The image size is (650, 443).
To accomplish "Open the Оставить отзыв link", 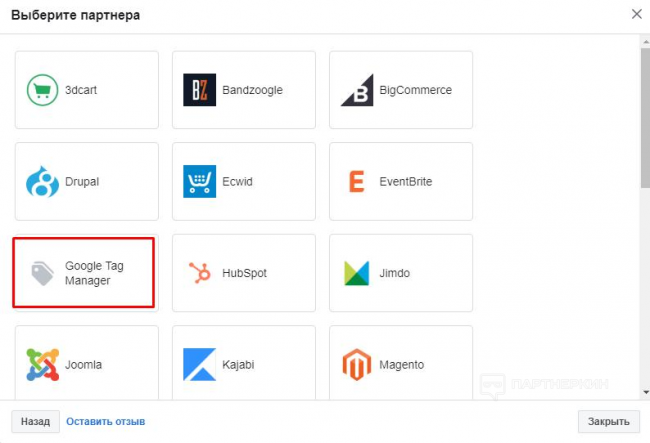I will coord(105,421).
